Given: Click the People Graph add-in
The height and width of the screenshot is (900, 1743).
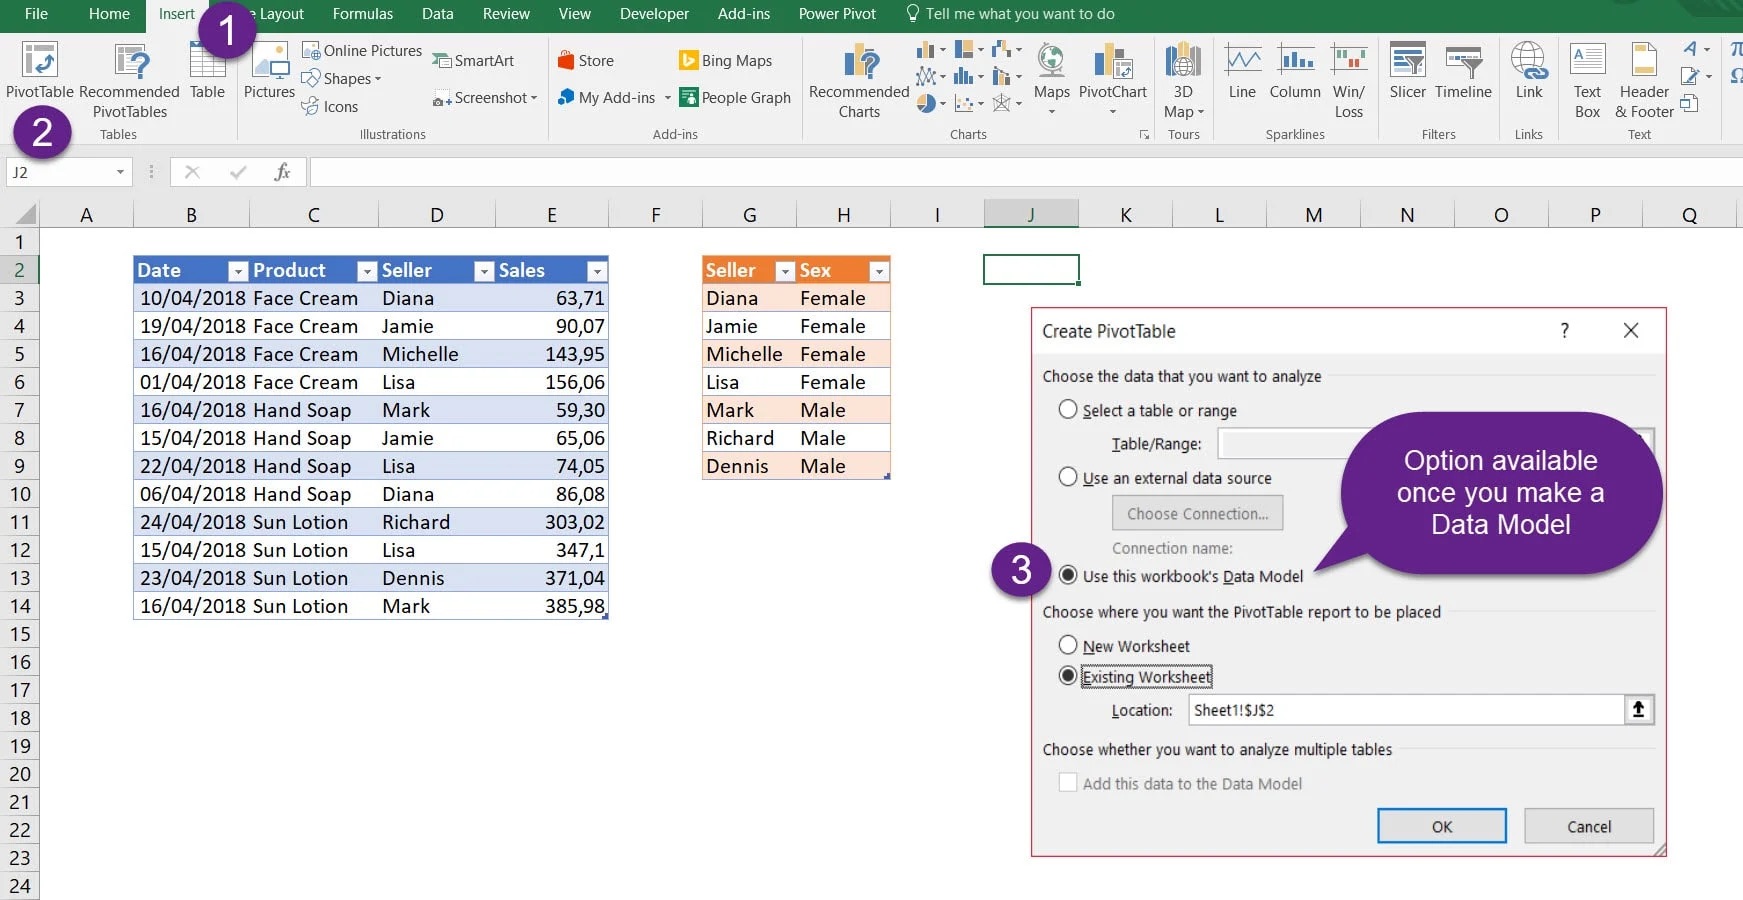Looking at the screenshot, I should click(735, 97).
